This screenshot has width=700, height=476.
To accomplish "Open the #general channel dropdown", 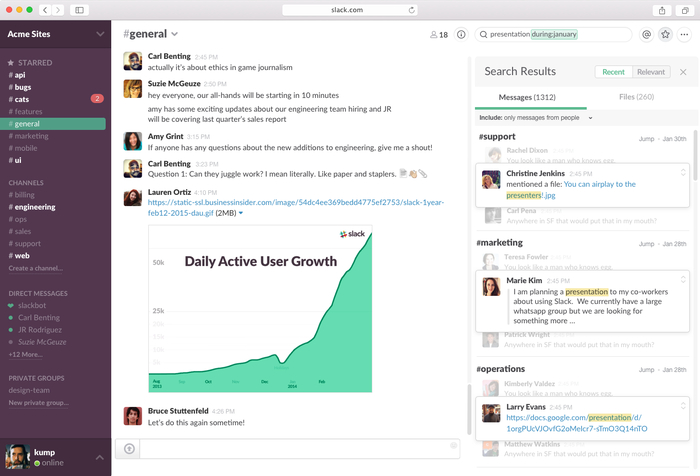I will click(174, 35).
